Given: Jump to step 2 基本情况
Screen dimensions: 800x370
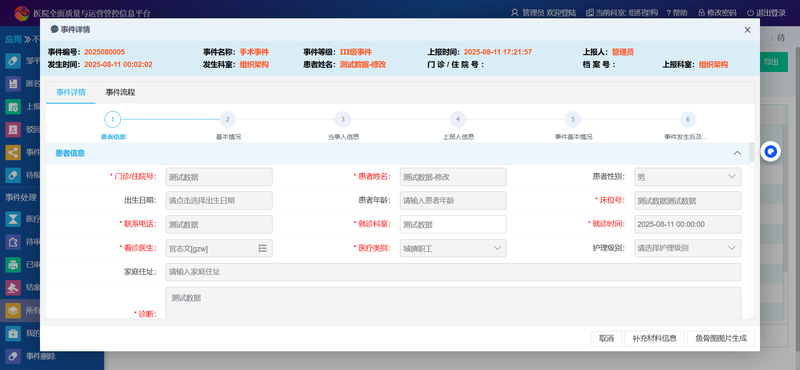Looking at the screenshot, I should pyautogui.click(x=228, y=119).
